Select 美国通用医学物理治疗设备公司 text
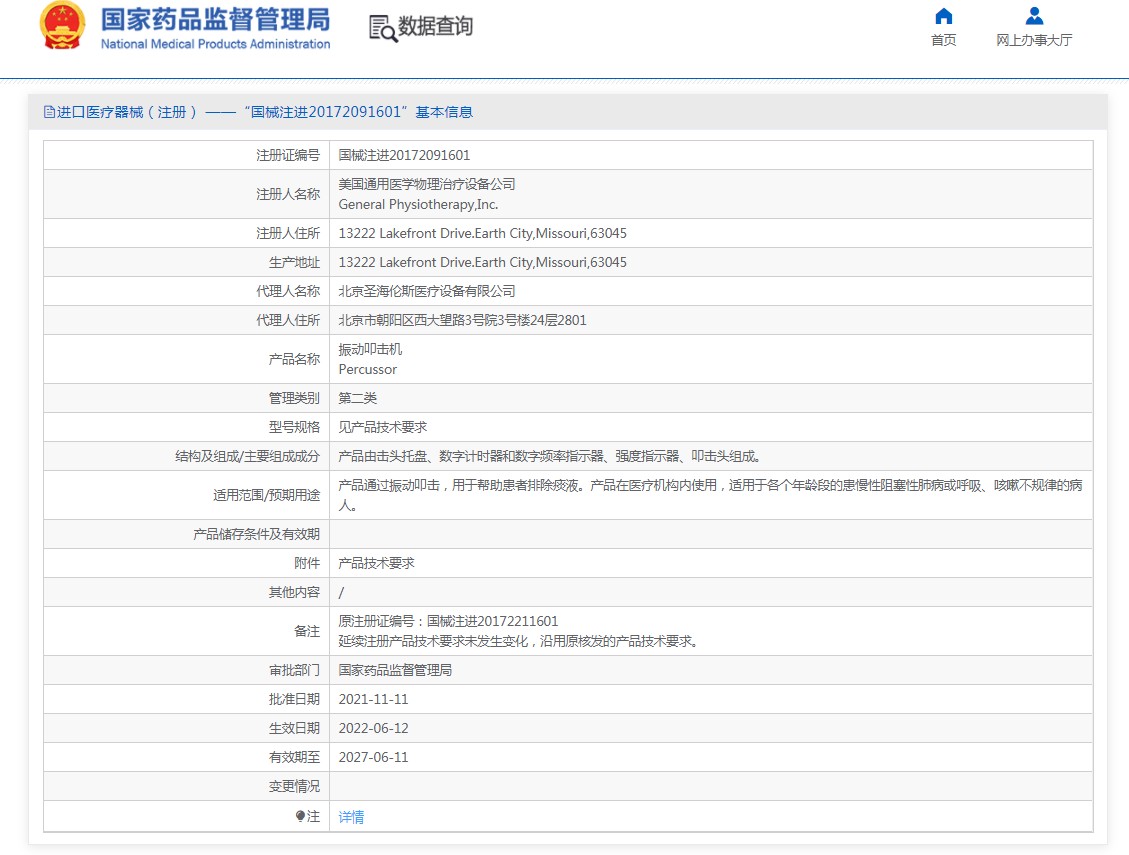Screen dimensions: 1129x855 coord(427,184)
